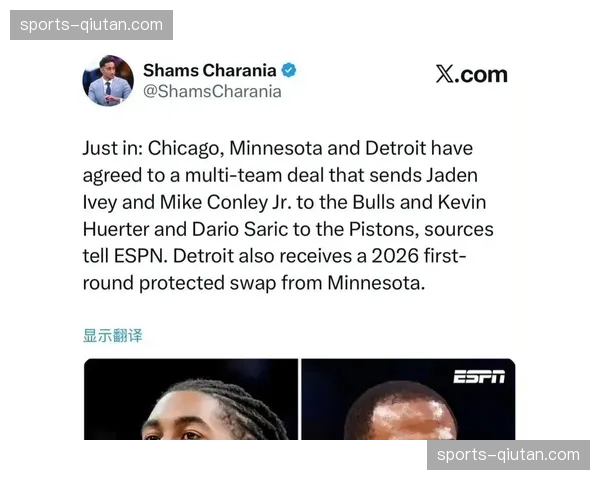Click the top-left sports-qiutan.com watermark
This screenshot has width=600, height=480.
pos(91,25)
